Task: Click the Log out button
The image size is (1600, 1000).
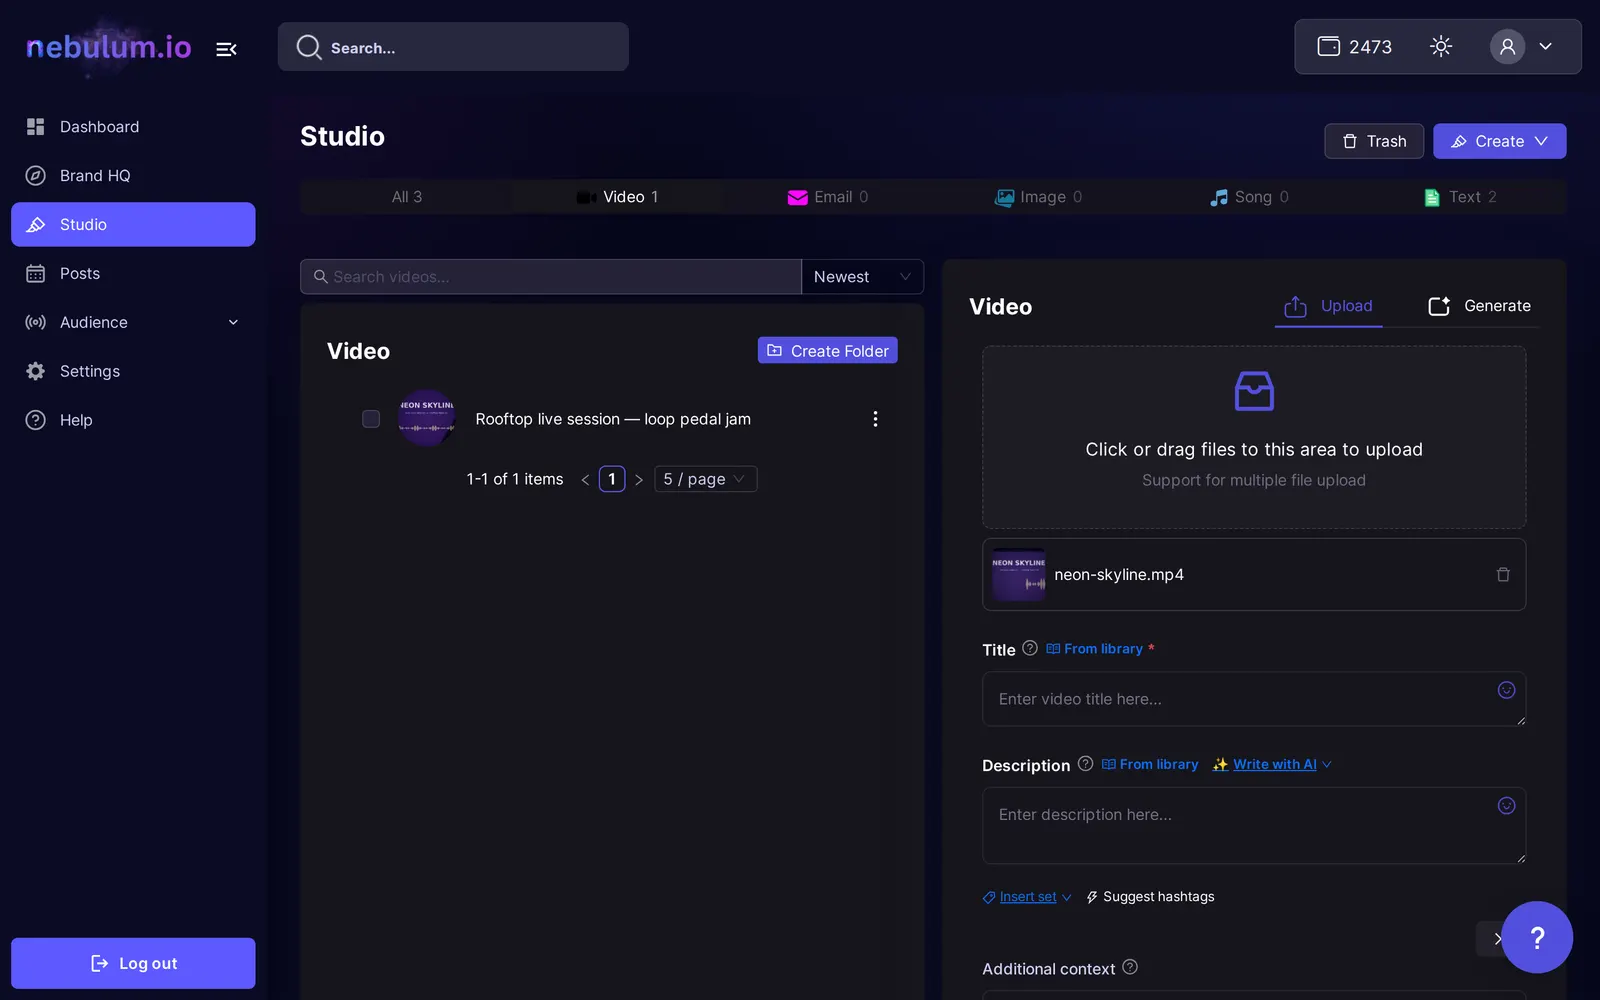Action: (133, 963)
